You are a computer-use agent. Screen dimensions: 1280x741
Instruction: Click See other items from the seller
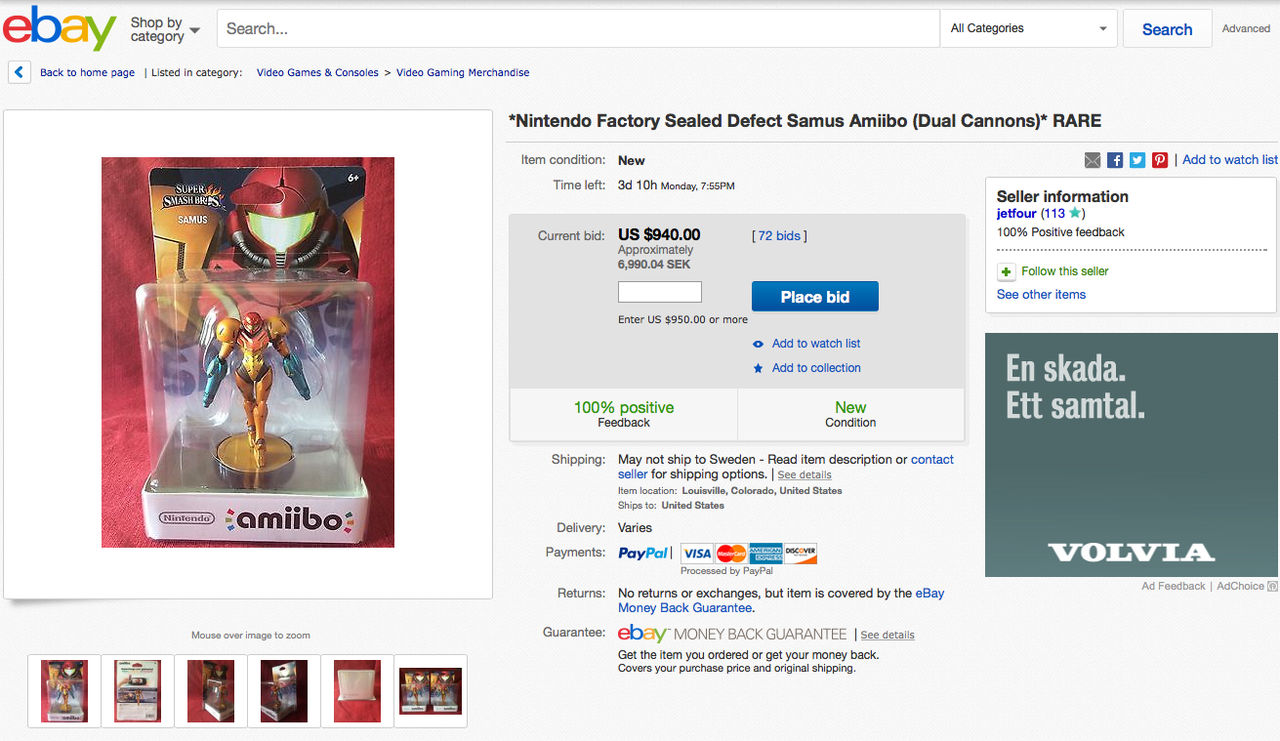[x=1041, y=294]
